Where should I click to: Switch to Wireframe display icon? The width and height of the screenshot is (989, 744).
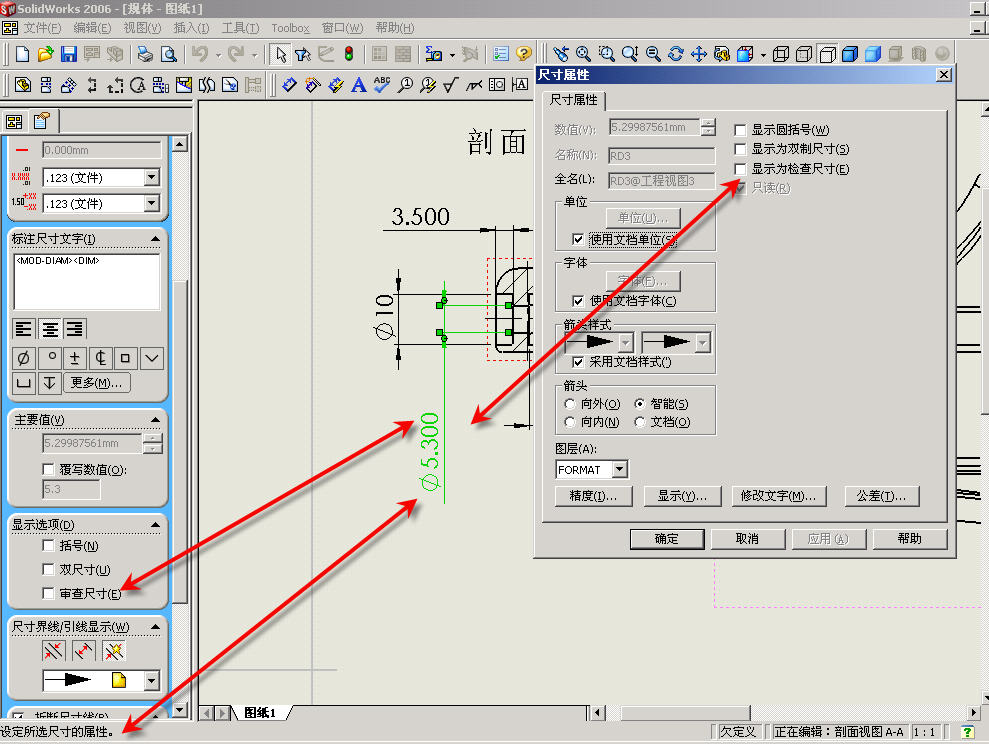coord(781,54)
